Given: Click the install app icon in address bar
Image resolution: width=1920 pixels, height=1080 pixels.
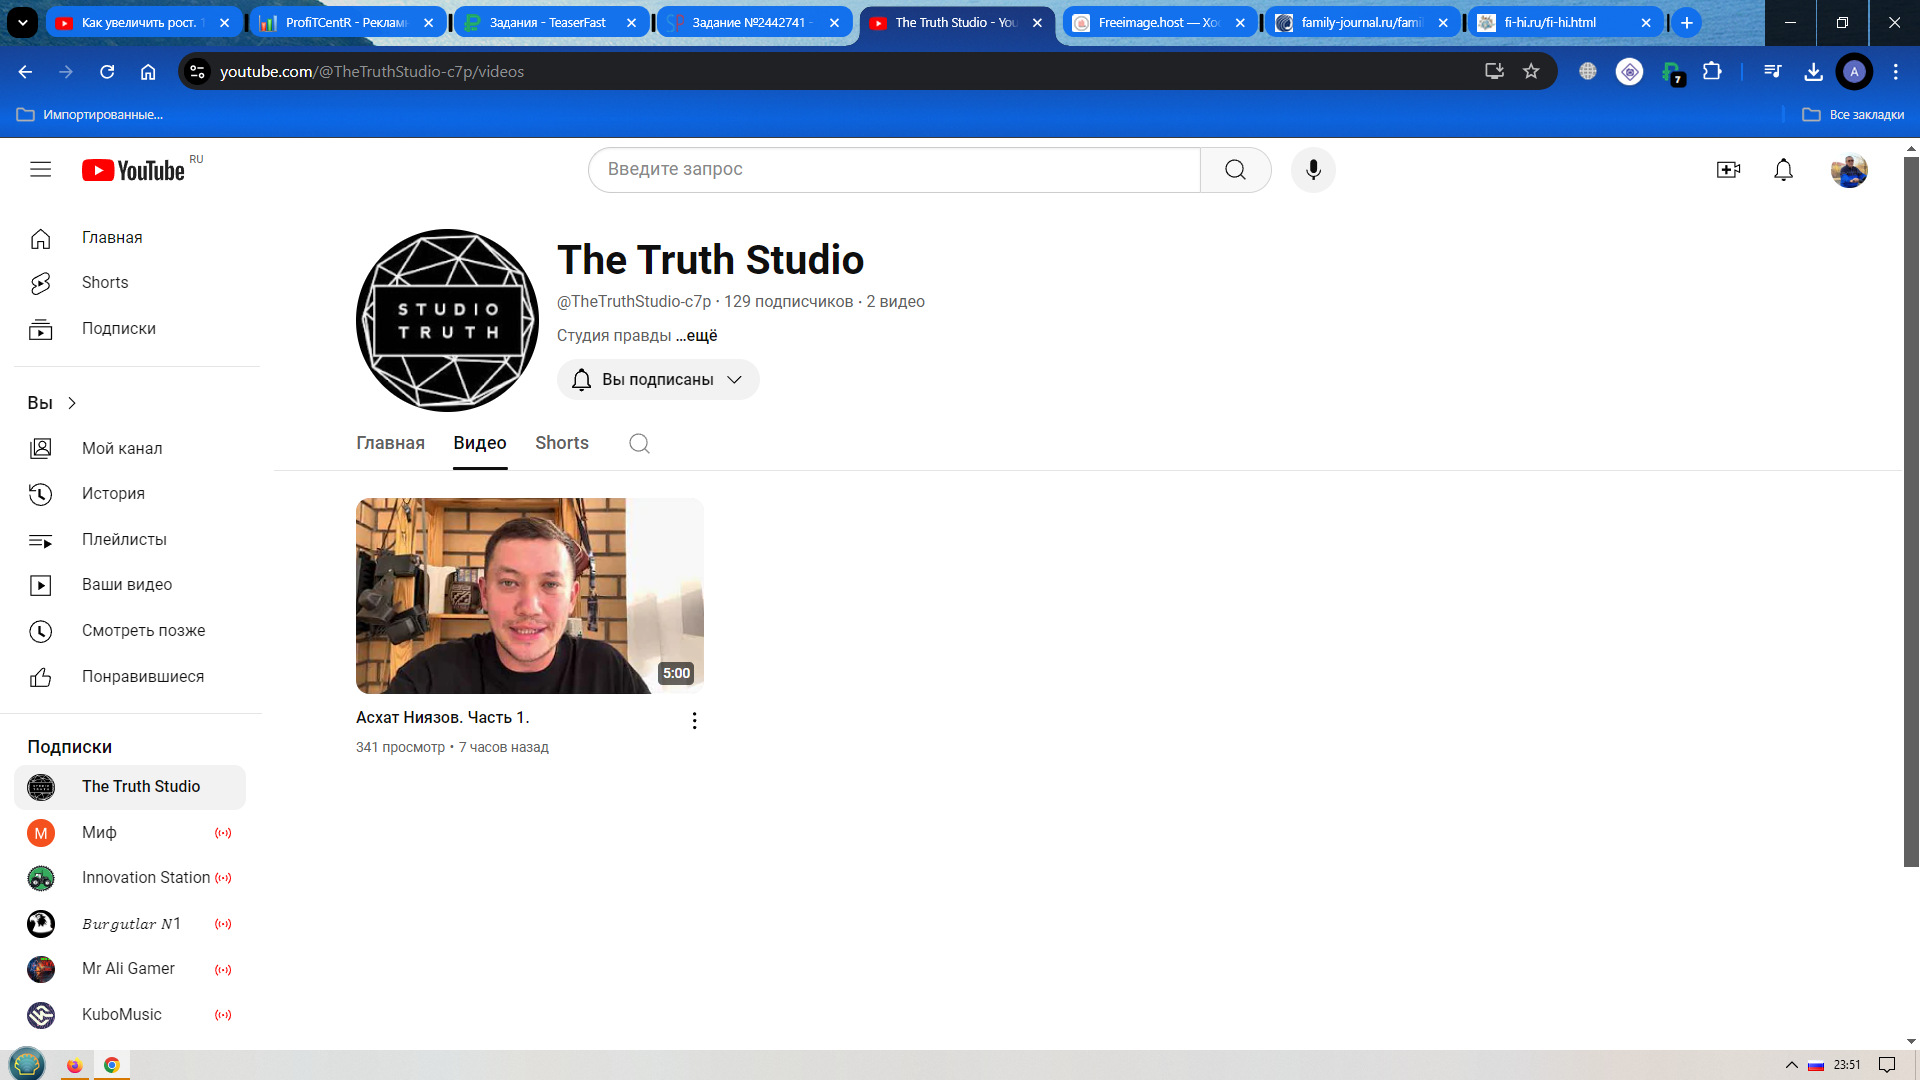Looking at the screenshot, I should pos(1494,72).
